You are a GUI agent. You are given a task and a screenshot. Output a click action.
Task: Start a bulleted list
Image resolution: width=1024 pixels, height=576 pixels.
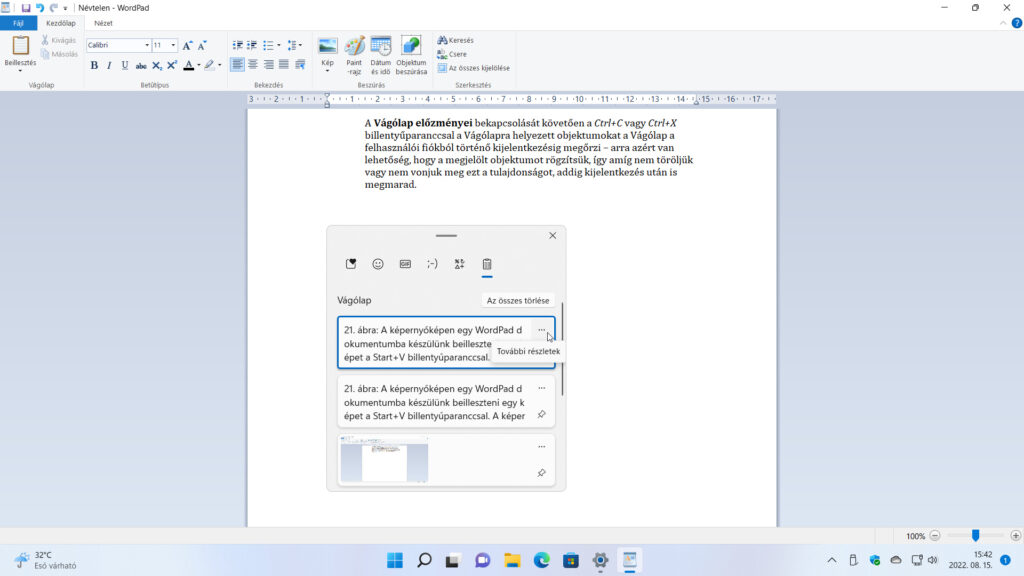coord(268,45)
